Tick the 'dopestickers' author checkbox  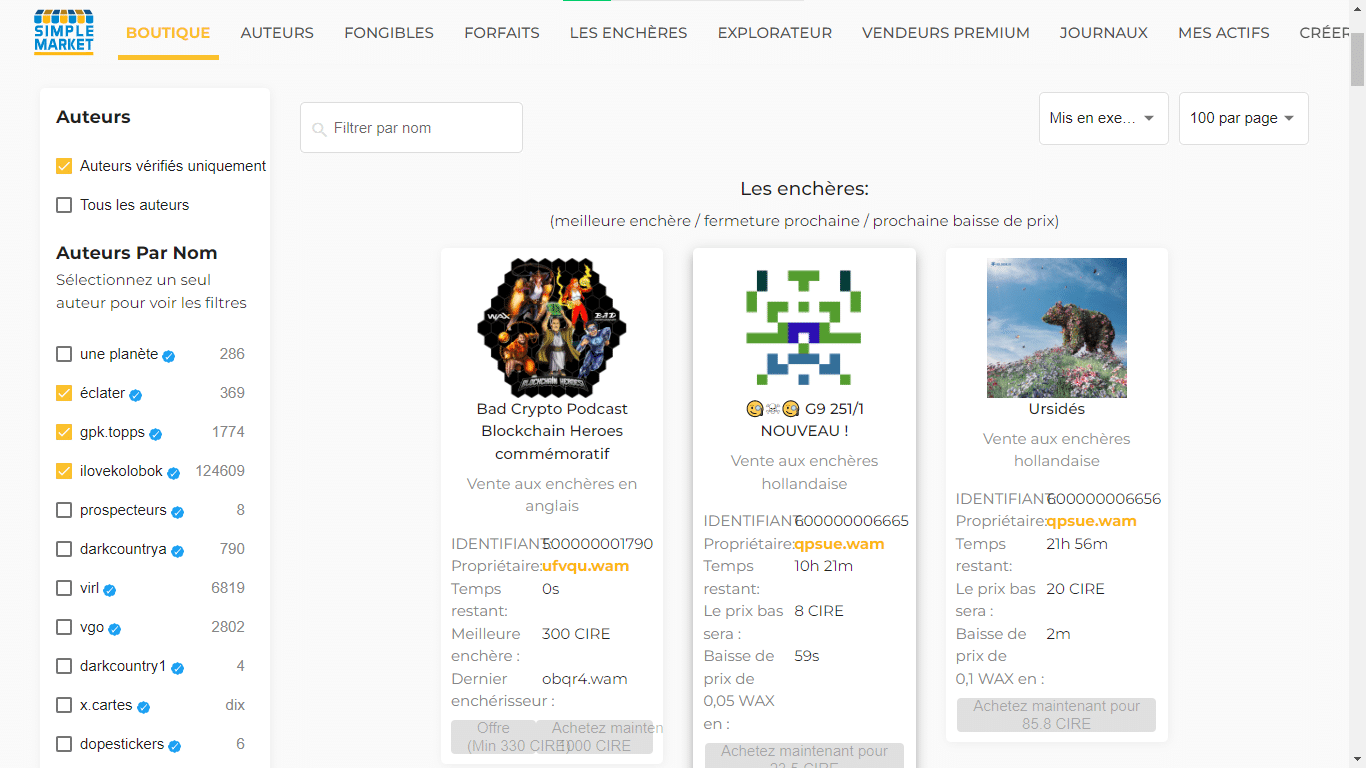64,744
